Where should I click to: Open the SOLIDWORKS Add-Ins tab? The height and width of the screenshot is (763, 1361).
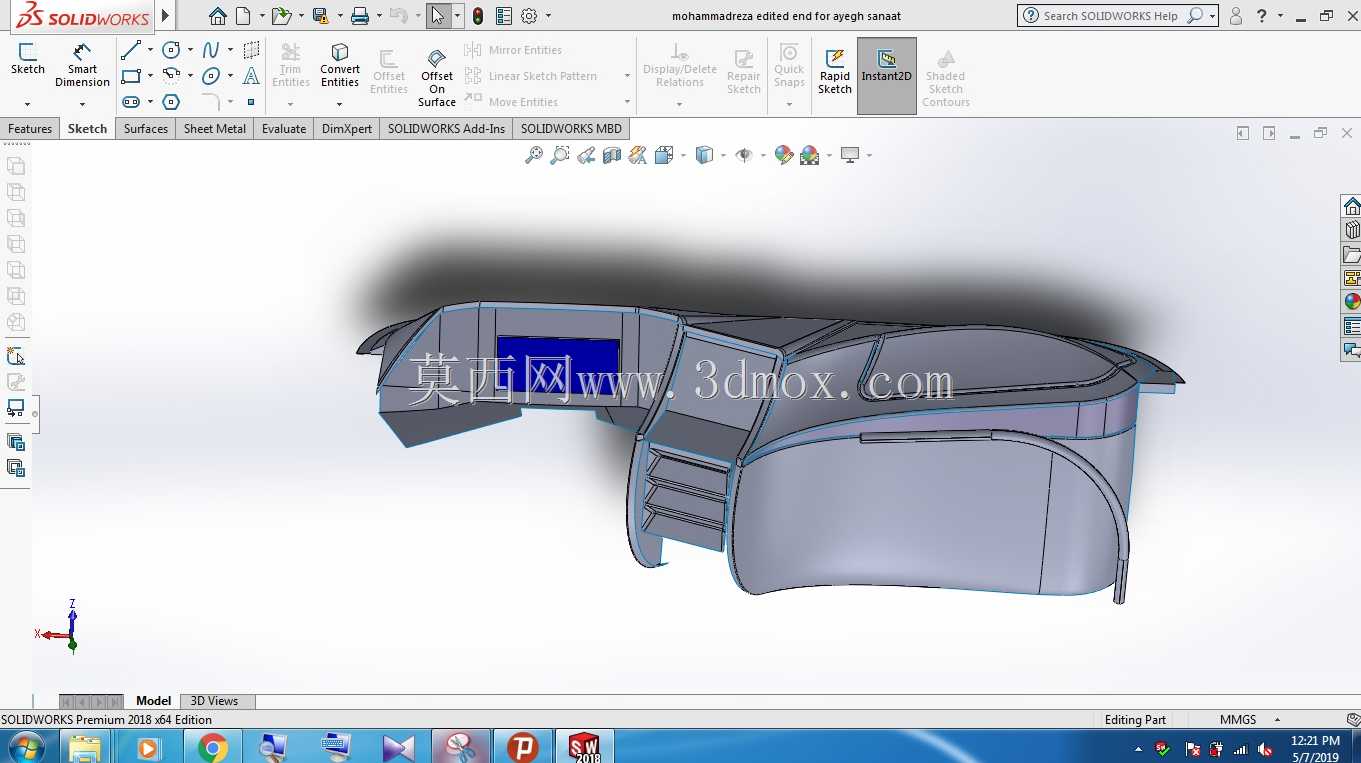[x=446, y=129]
